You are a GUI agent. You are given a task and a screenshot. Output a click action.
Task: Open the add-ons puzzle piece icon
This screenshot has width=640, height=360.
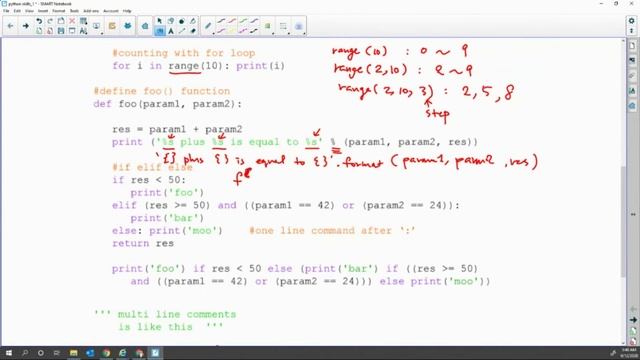pos(145,26)
